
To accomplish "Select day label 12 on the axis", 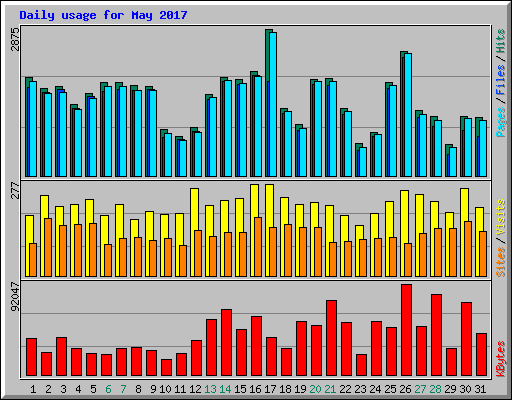I will [x=195, y=389].
